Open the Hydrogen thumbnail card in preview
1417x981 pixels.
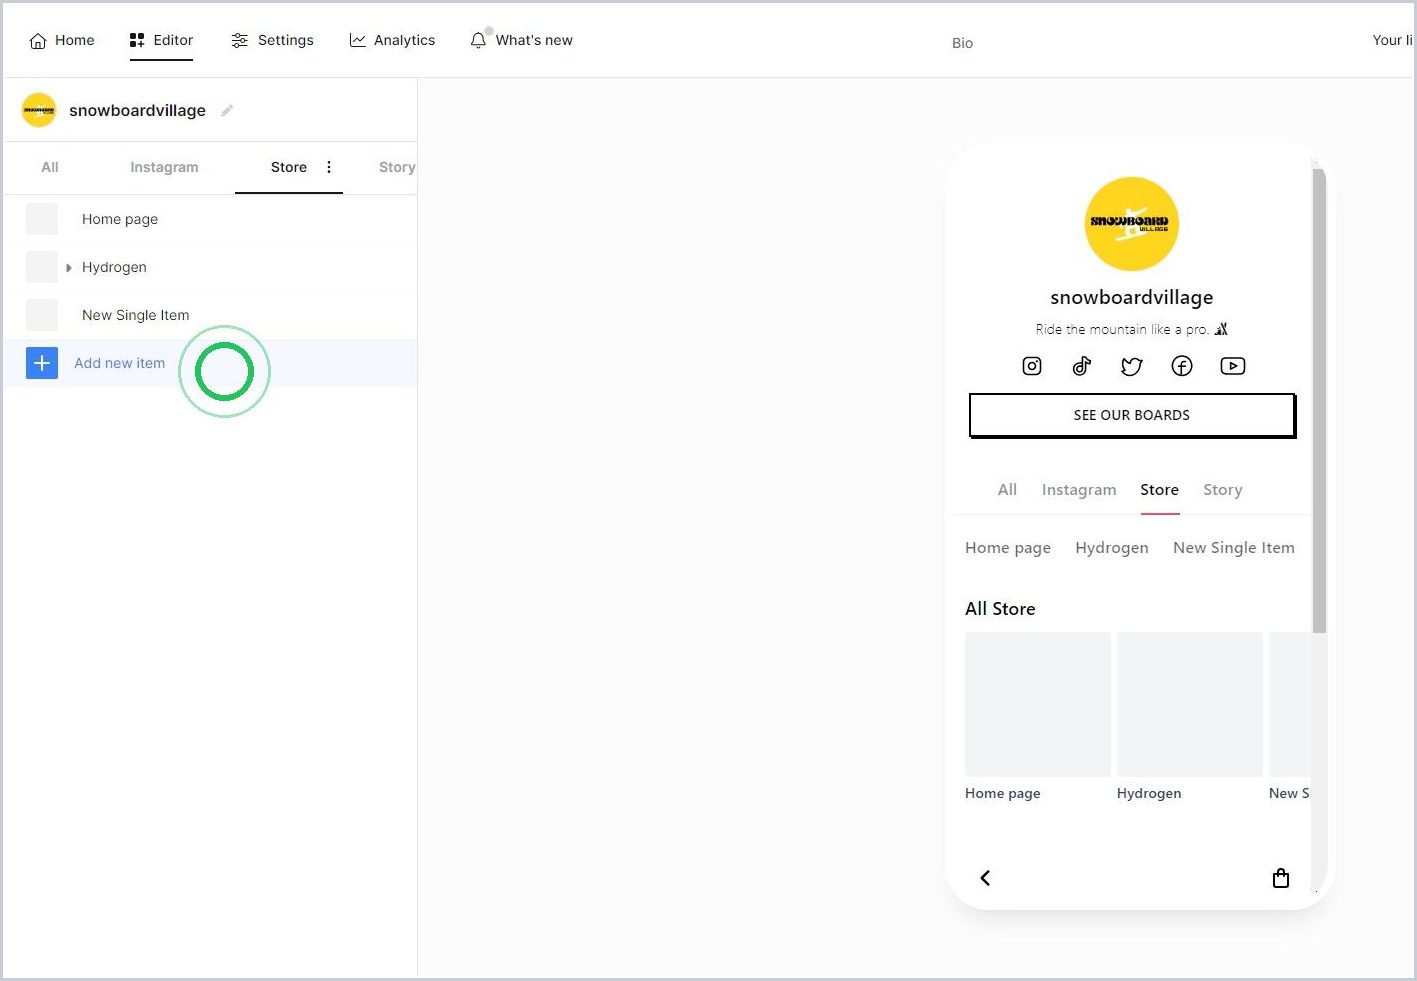1190,704
